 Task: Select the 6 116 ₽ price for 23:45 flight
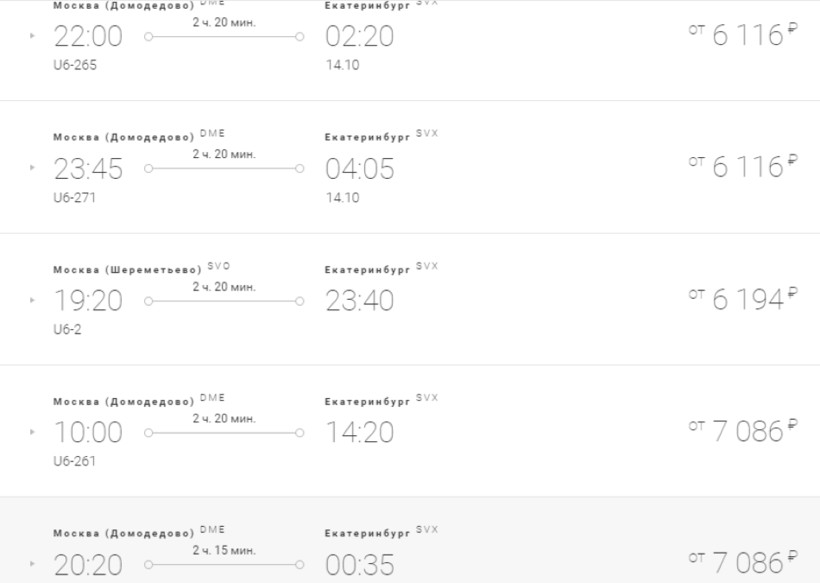(742, 167)
